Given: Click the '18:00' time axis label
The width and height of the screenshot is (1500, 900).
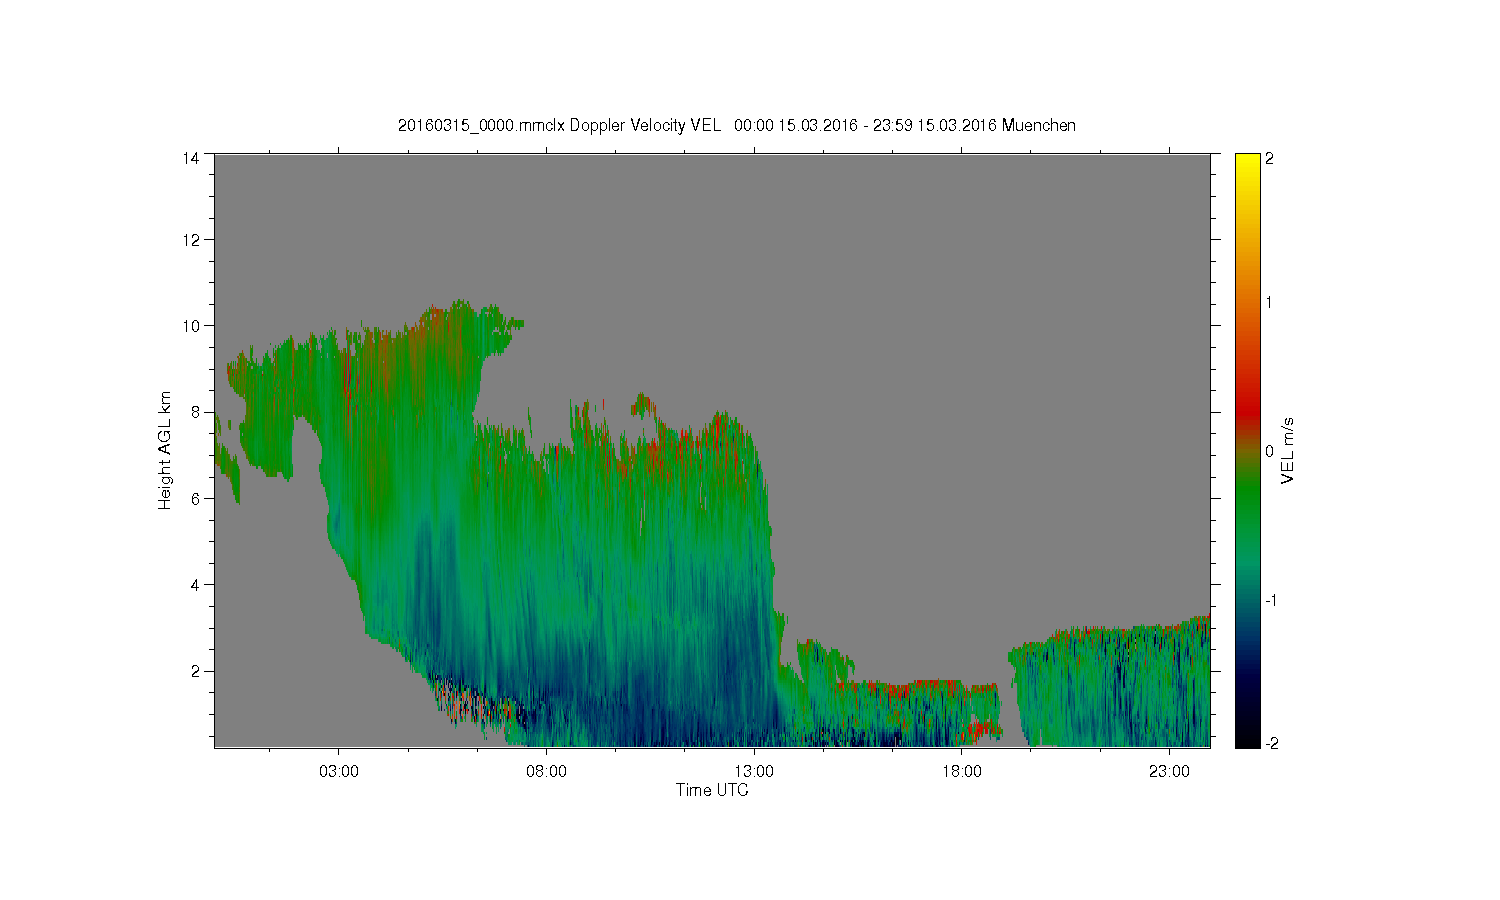Looking at the screenshot, I should [x=961, y=771].
